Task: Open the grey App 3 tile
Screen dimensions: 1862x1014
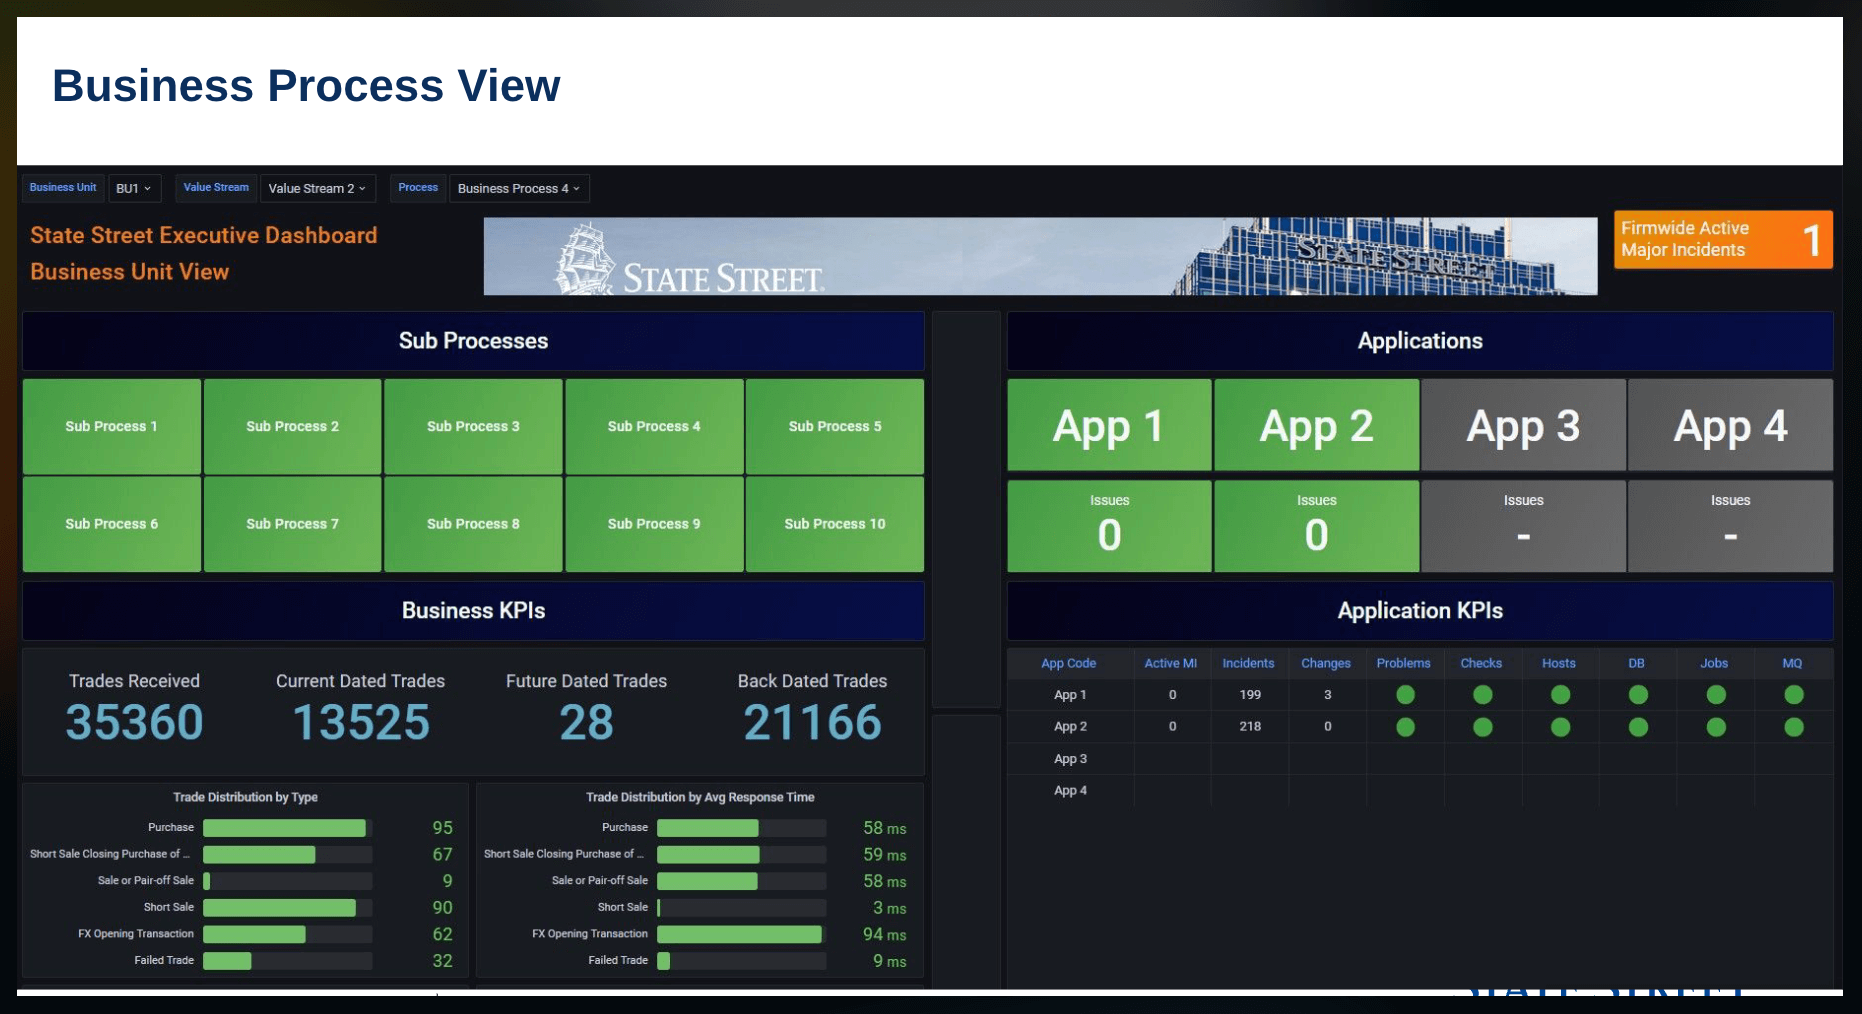Action: 1523,425
